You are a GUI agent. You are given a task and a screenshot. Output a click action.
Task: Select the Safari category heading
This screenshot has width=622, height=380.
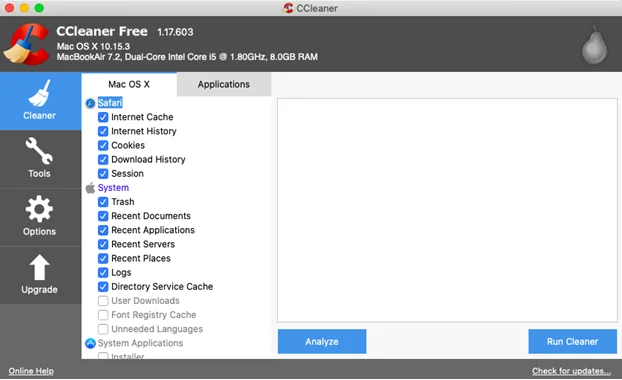[x=110, y=103]
